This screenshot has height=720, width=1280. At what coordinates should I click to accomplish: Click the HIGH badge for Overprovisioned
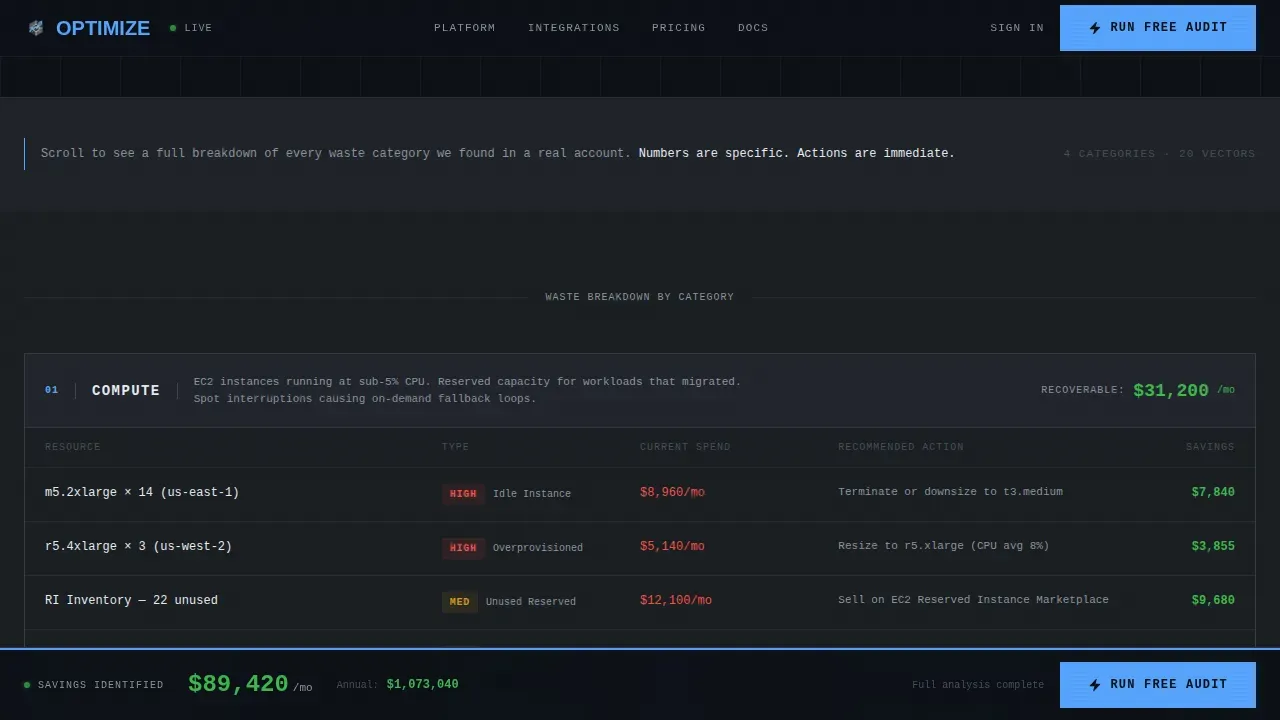point(463,548)
